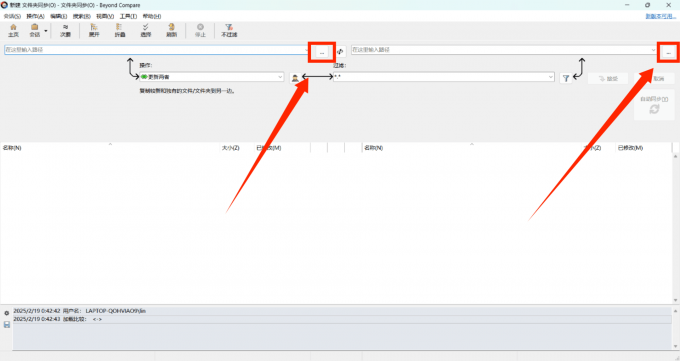Click the gear icon beside the log panel
This screenshot has width=680, height=361.
pyautogui.click(x=7, y=313)
